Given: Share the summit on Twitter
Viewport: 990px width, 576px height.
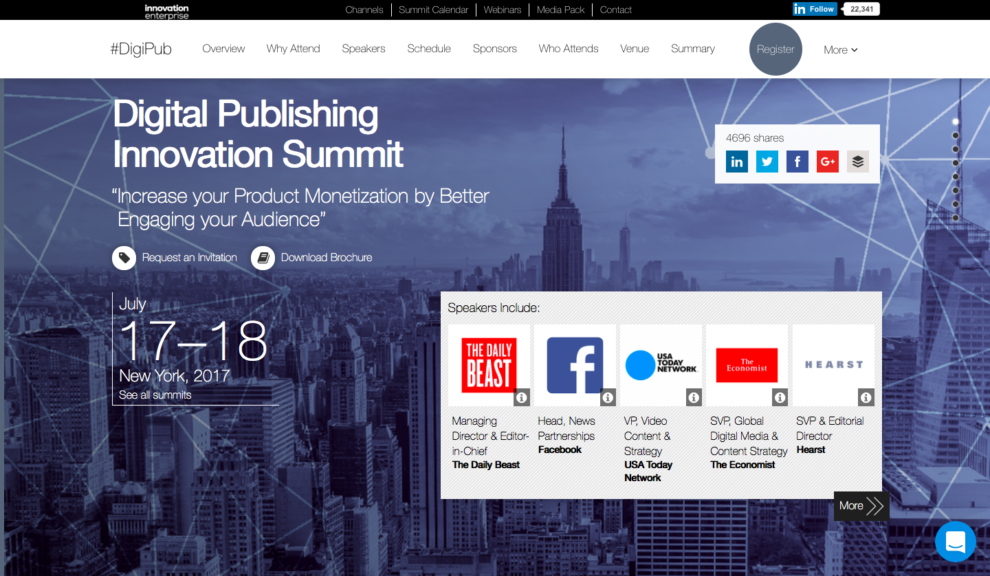Looking at the screenshot, I should (x=767, y=161).
